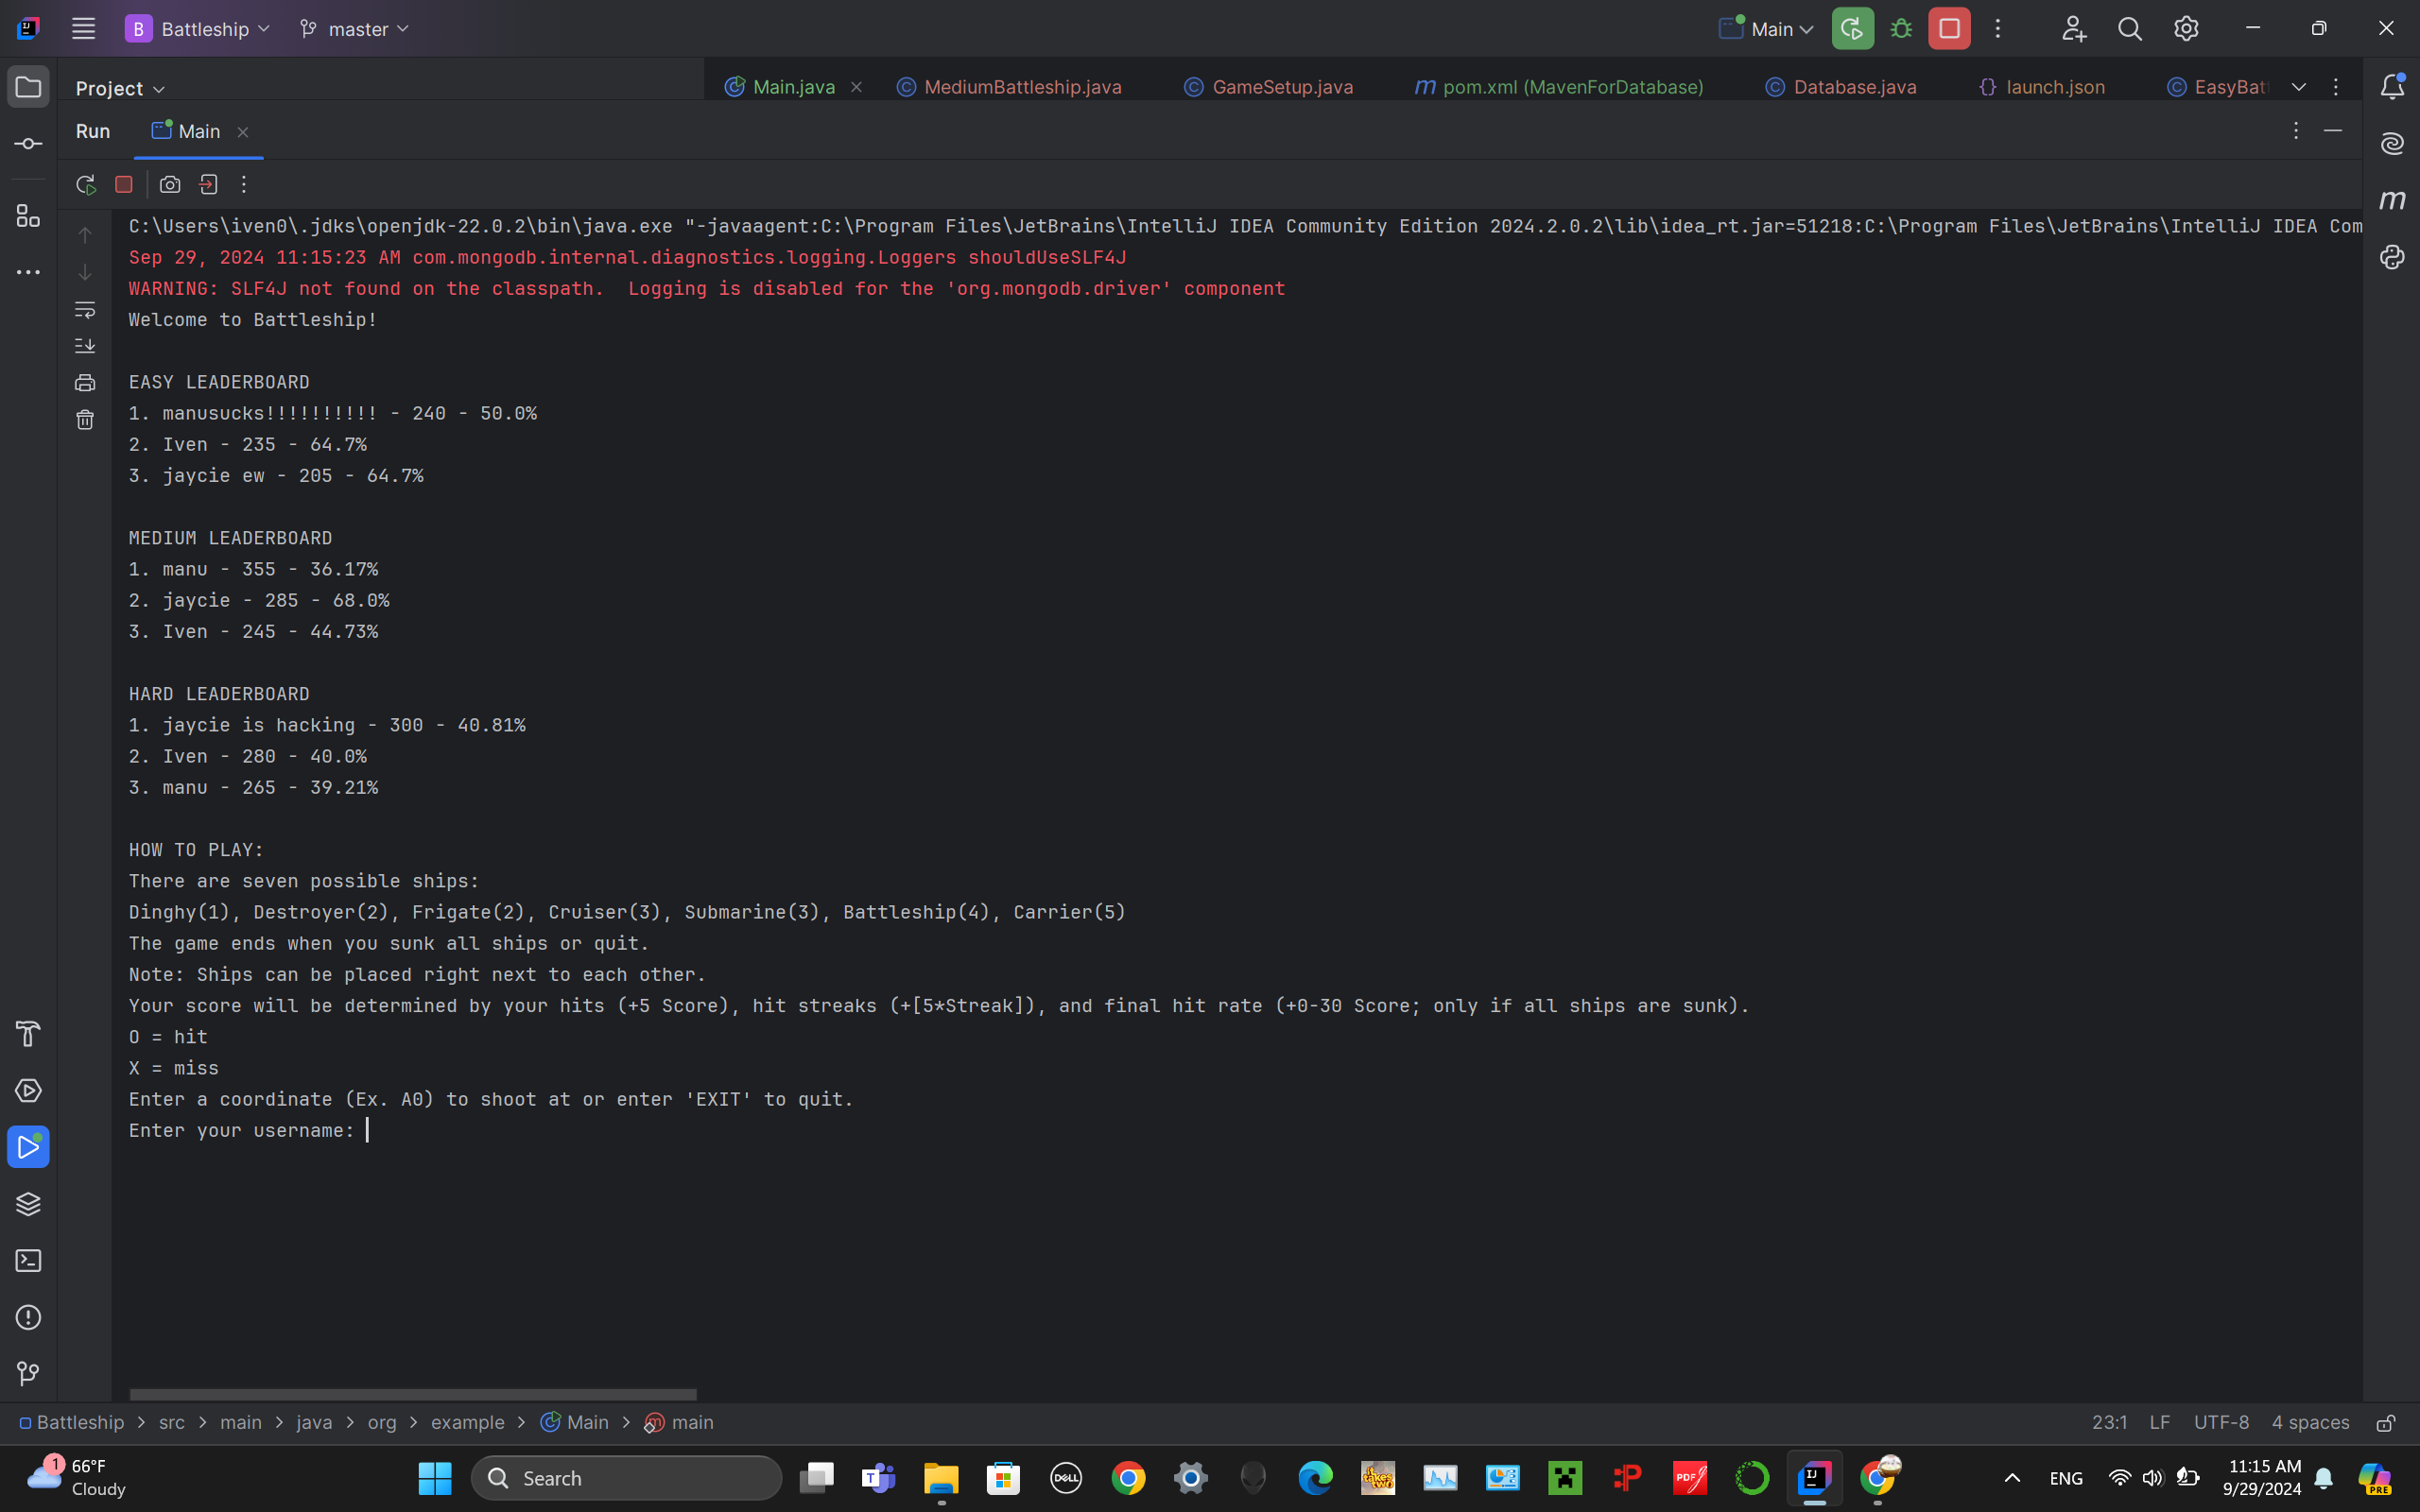Click the Rerun Main icon in run toolbar
The width and height of the screenshot is (2420, 1512).
pyautogui.click(x=86, y=184)
